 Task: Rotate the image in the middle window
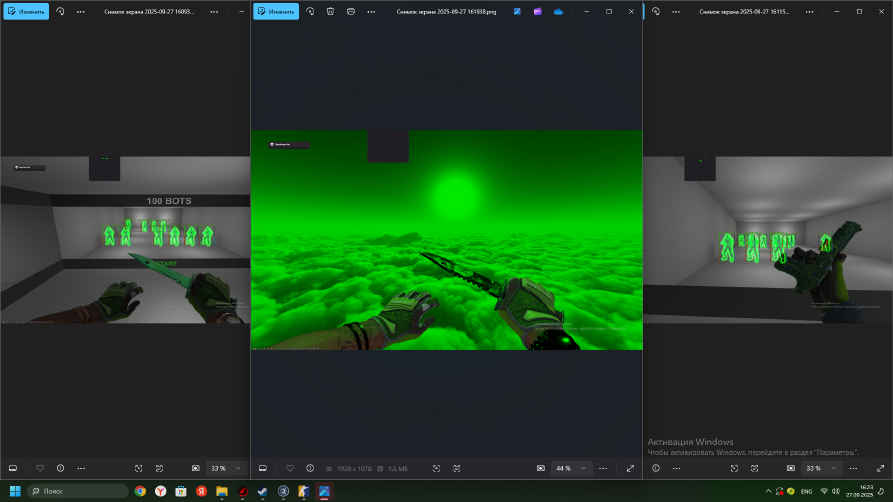coord(310,11)
